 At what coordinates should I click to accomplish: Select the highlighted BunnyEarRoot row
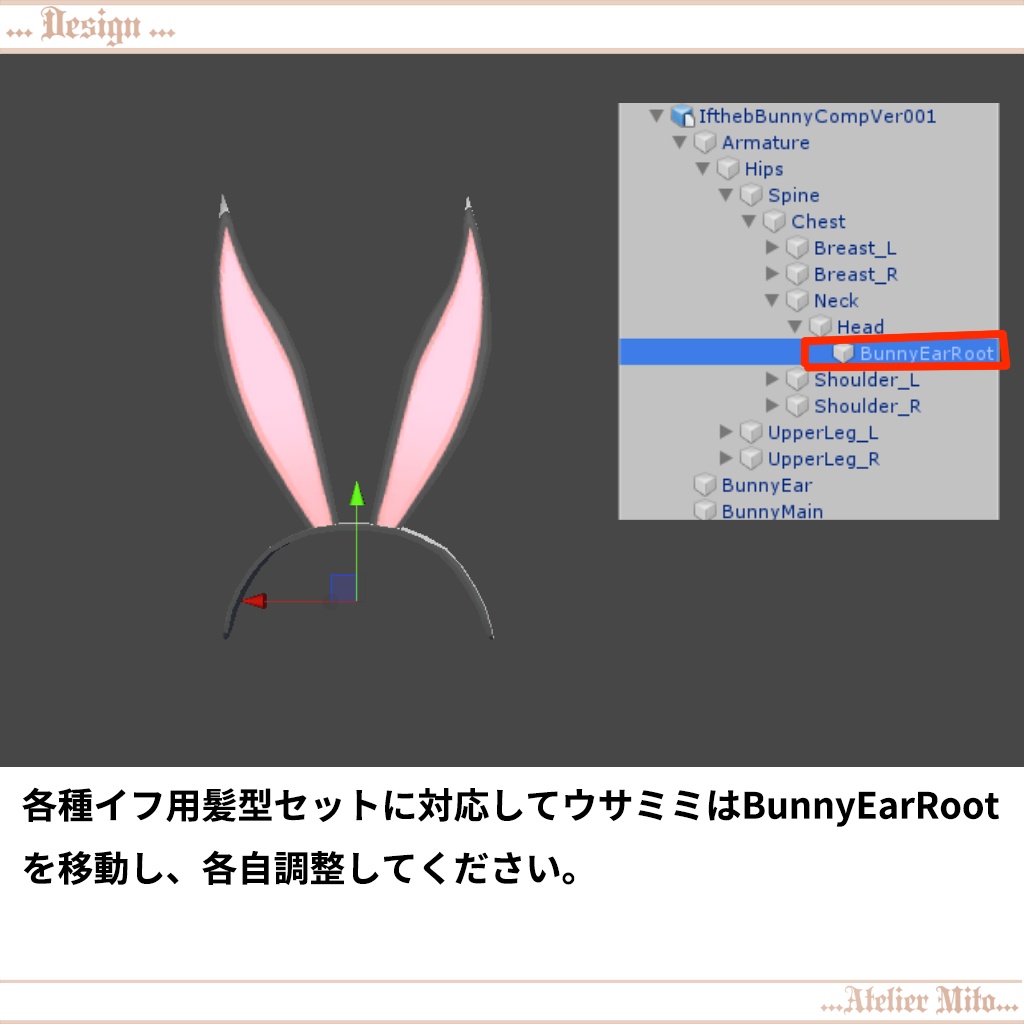(x=809, y=352)
